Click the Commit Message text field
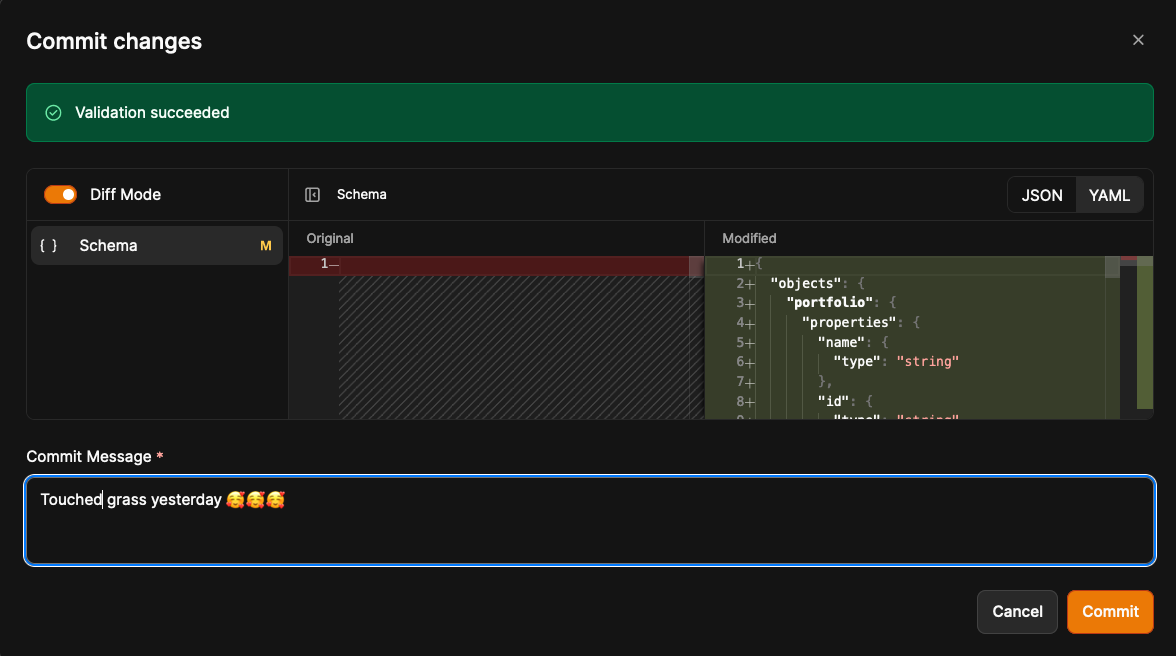Screen dimensions: 1176x656 (590, 520)
